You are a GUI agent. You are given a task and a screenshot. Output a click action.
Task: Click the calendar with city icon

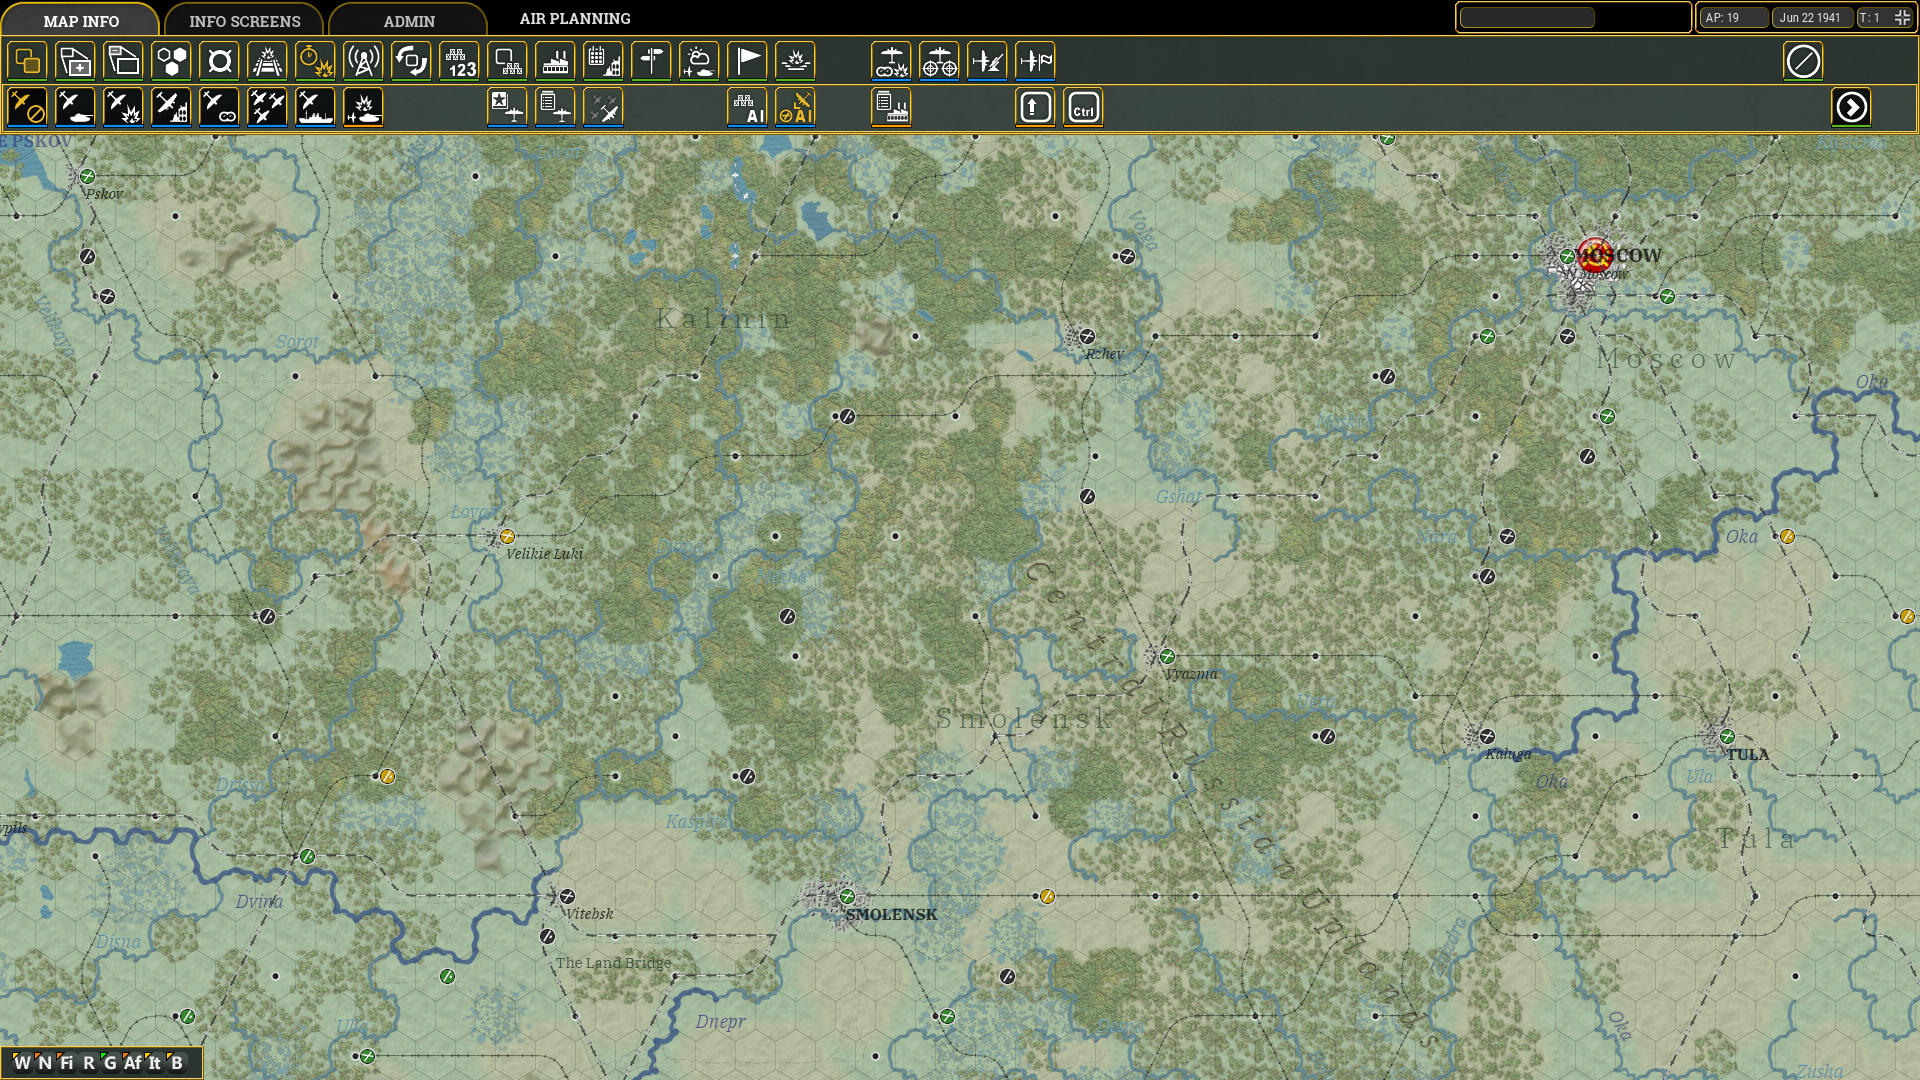click(603, 61)
